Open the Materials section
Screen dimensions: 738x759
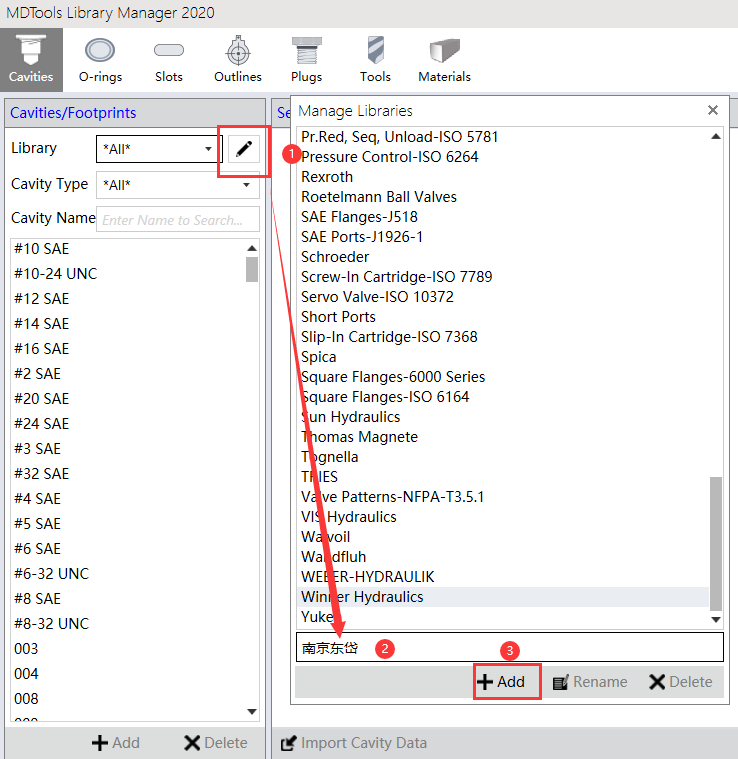(444, 60)
